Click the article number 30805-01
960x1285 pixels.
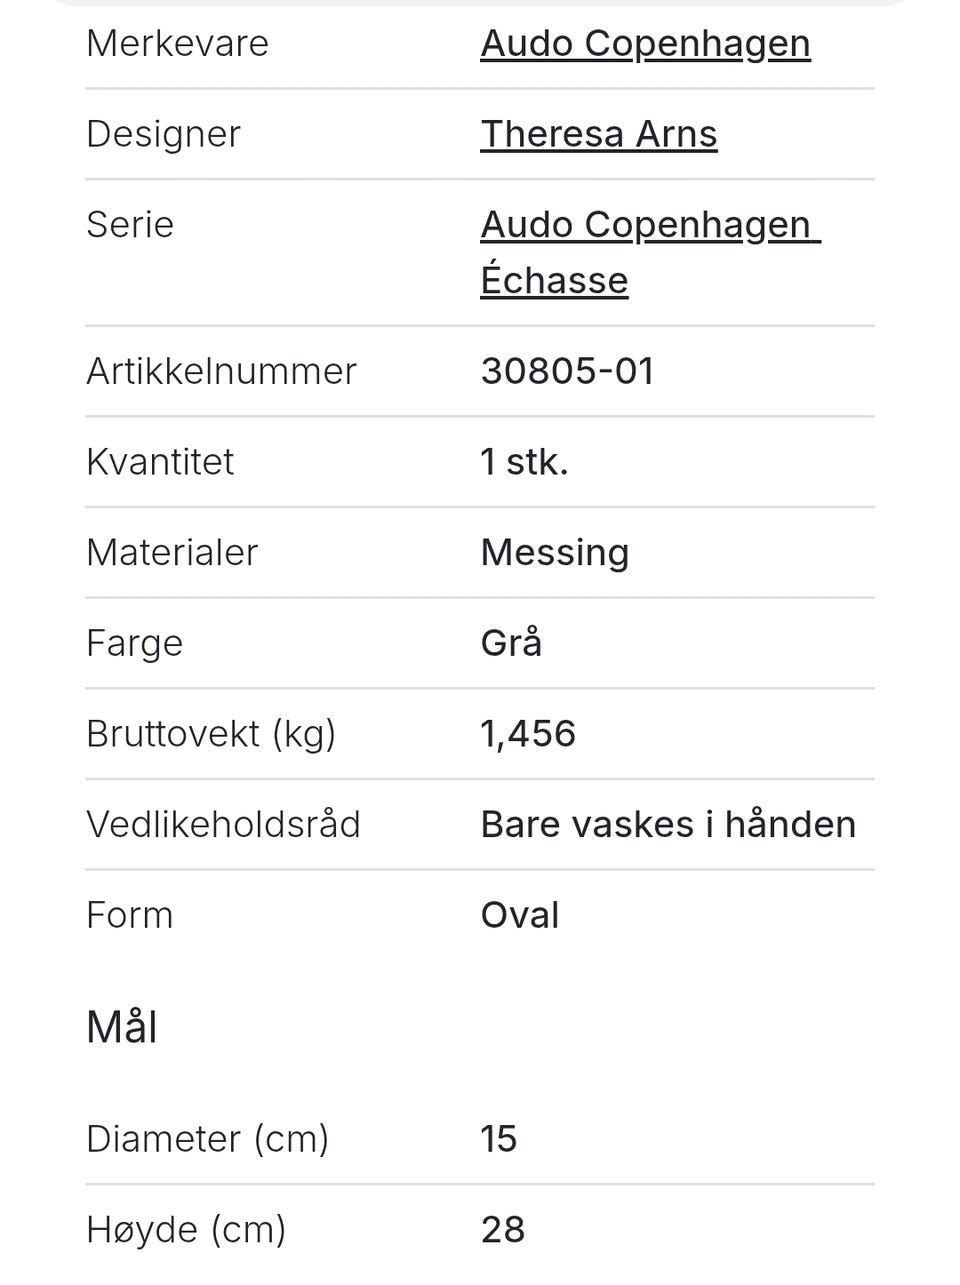coord(567,371)
